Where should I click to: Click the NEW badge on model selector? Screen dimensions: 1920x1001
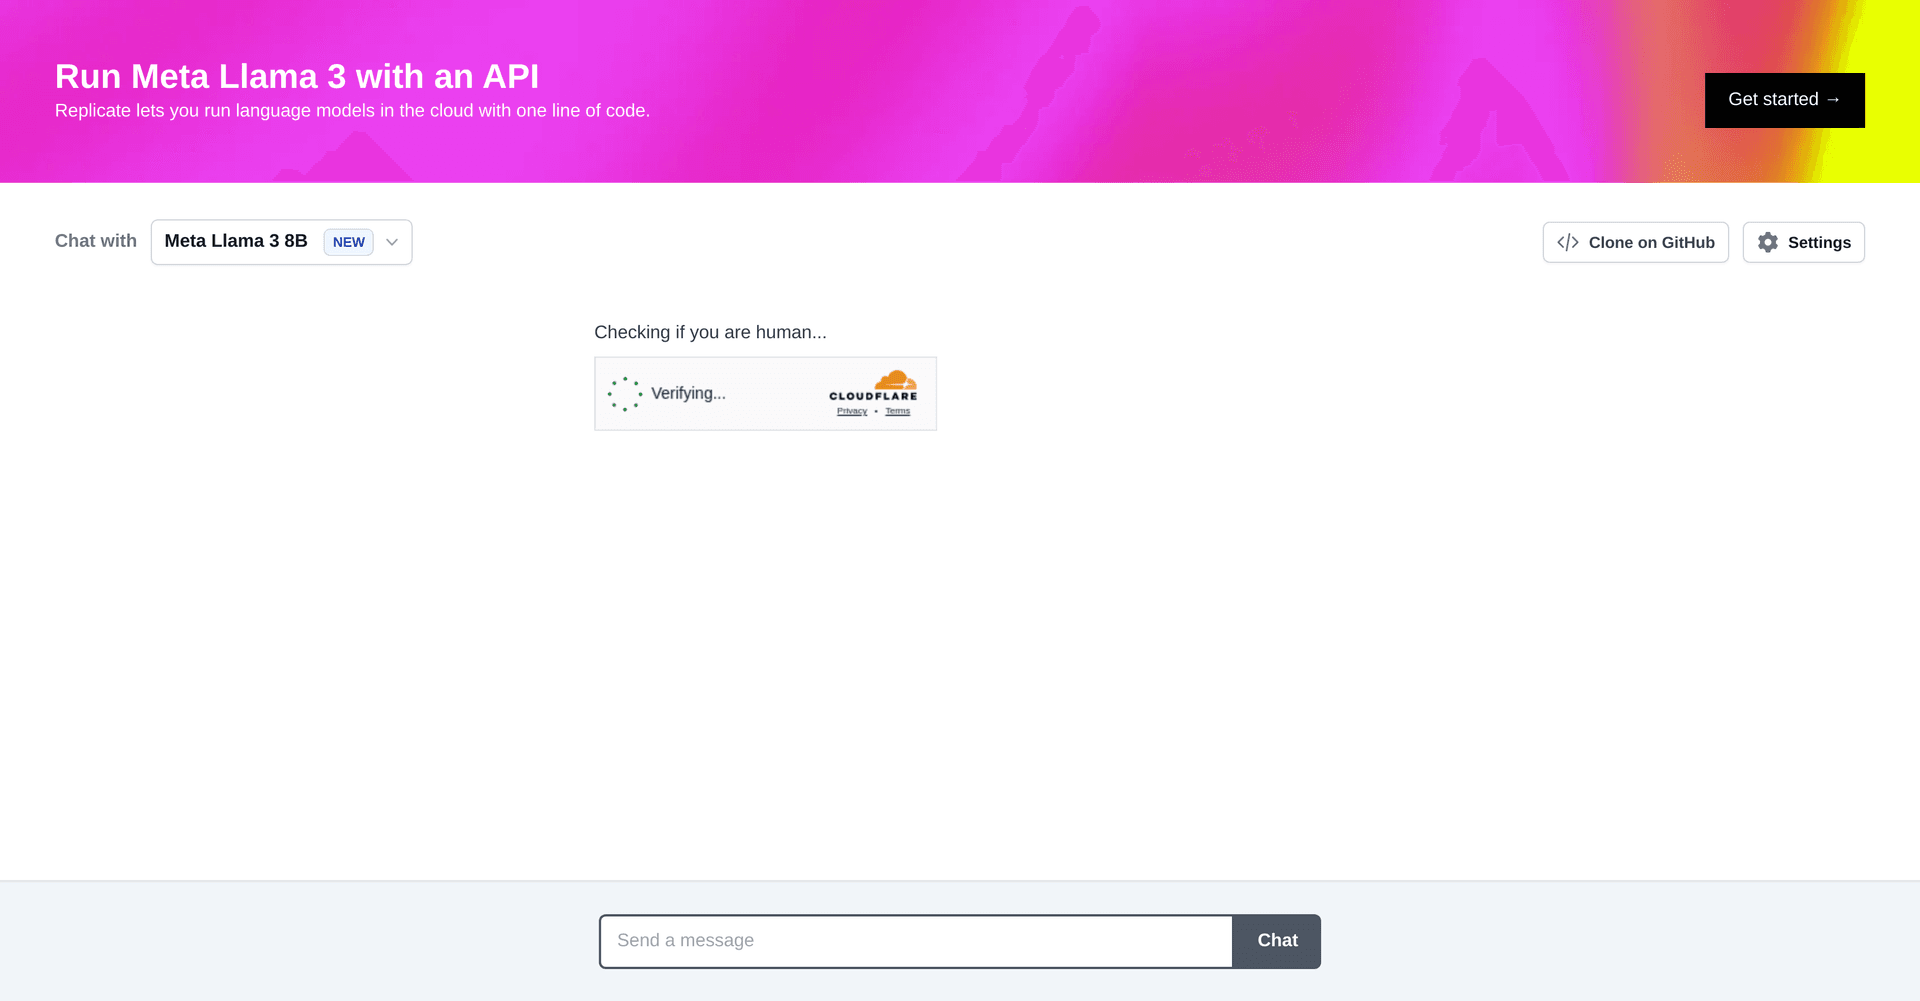click(x=348, y=242)
